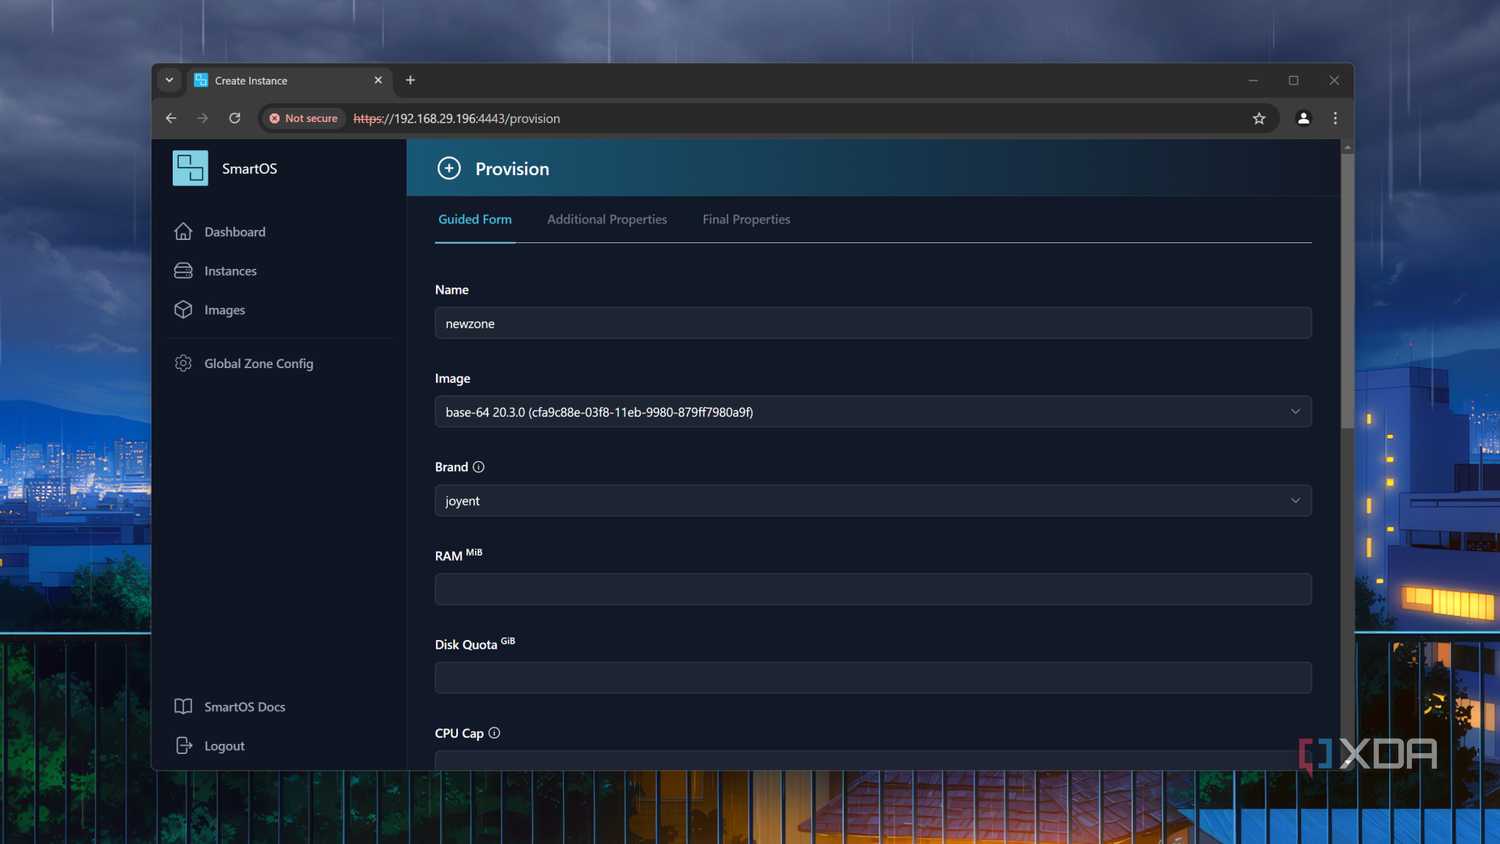Focus the RAM MiB input field

[873, 589]
